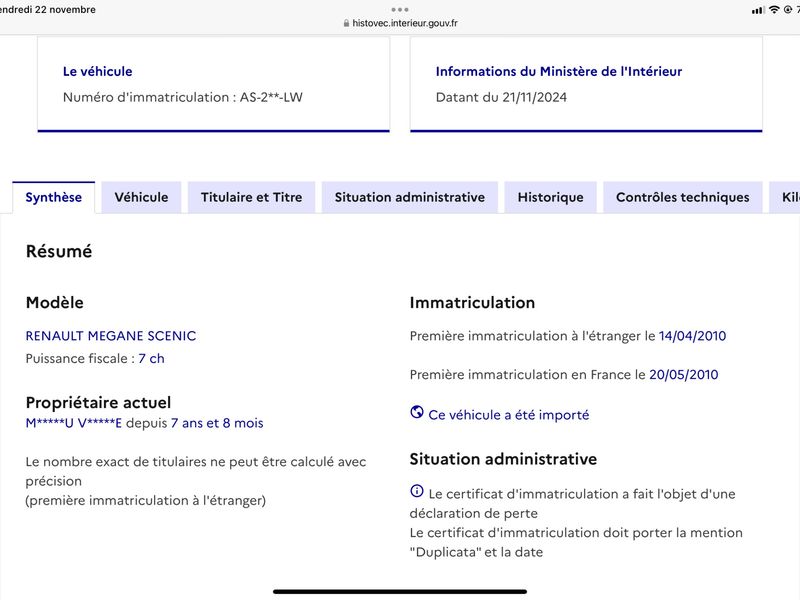The height and width of the screenshot is (600, 800).
Task: Click 'Ce véhicule a été importé' text
Action: (x=509, y=415)
